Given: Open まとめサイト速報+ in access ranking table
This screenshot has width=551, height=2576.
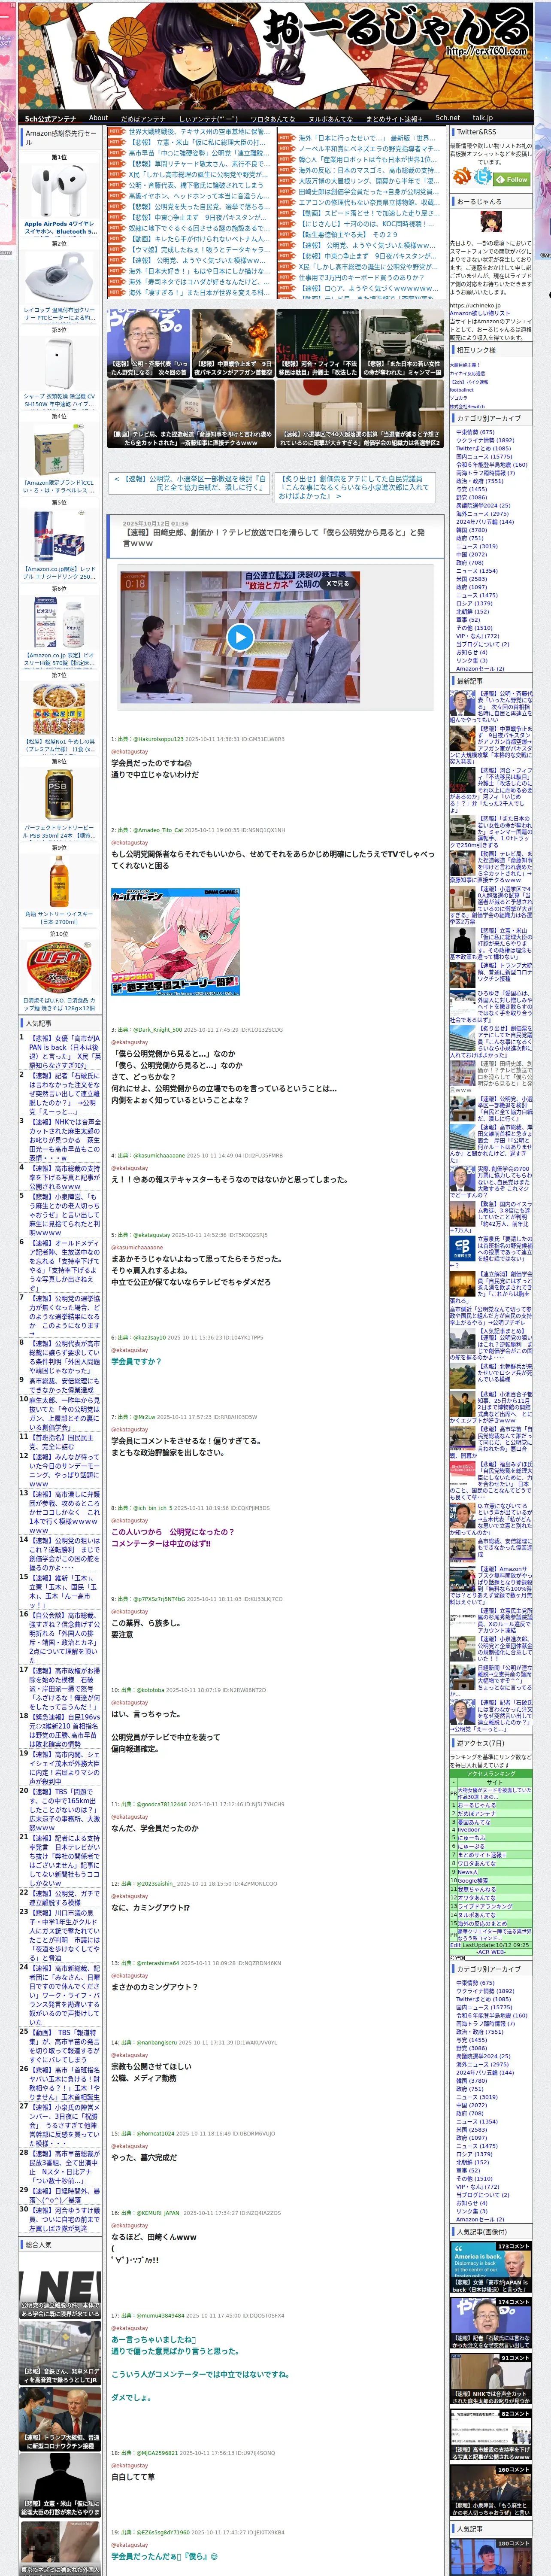Looking at the screenshot, I should 481,1855.
